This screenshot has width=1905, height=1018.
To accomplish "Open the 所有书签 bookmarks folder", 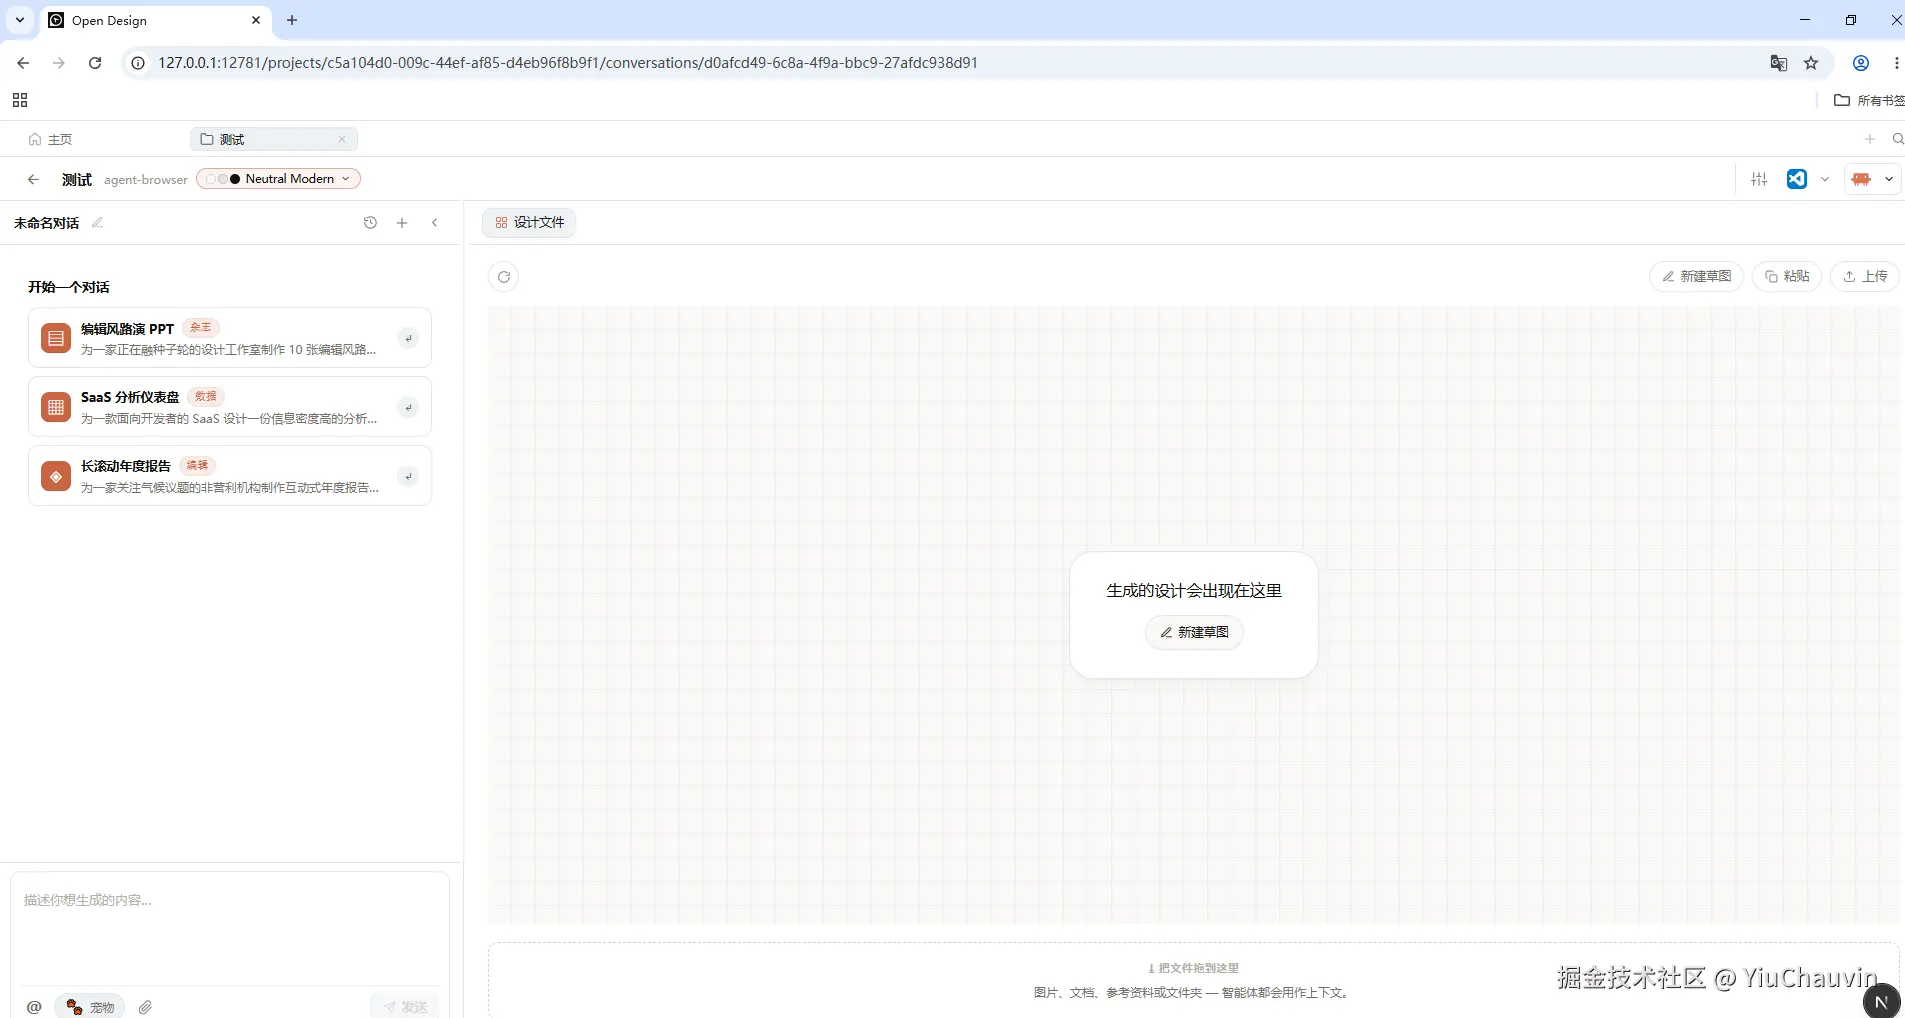I will coord(1868,100).
